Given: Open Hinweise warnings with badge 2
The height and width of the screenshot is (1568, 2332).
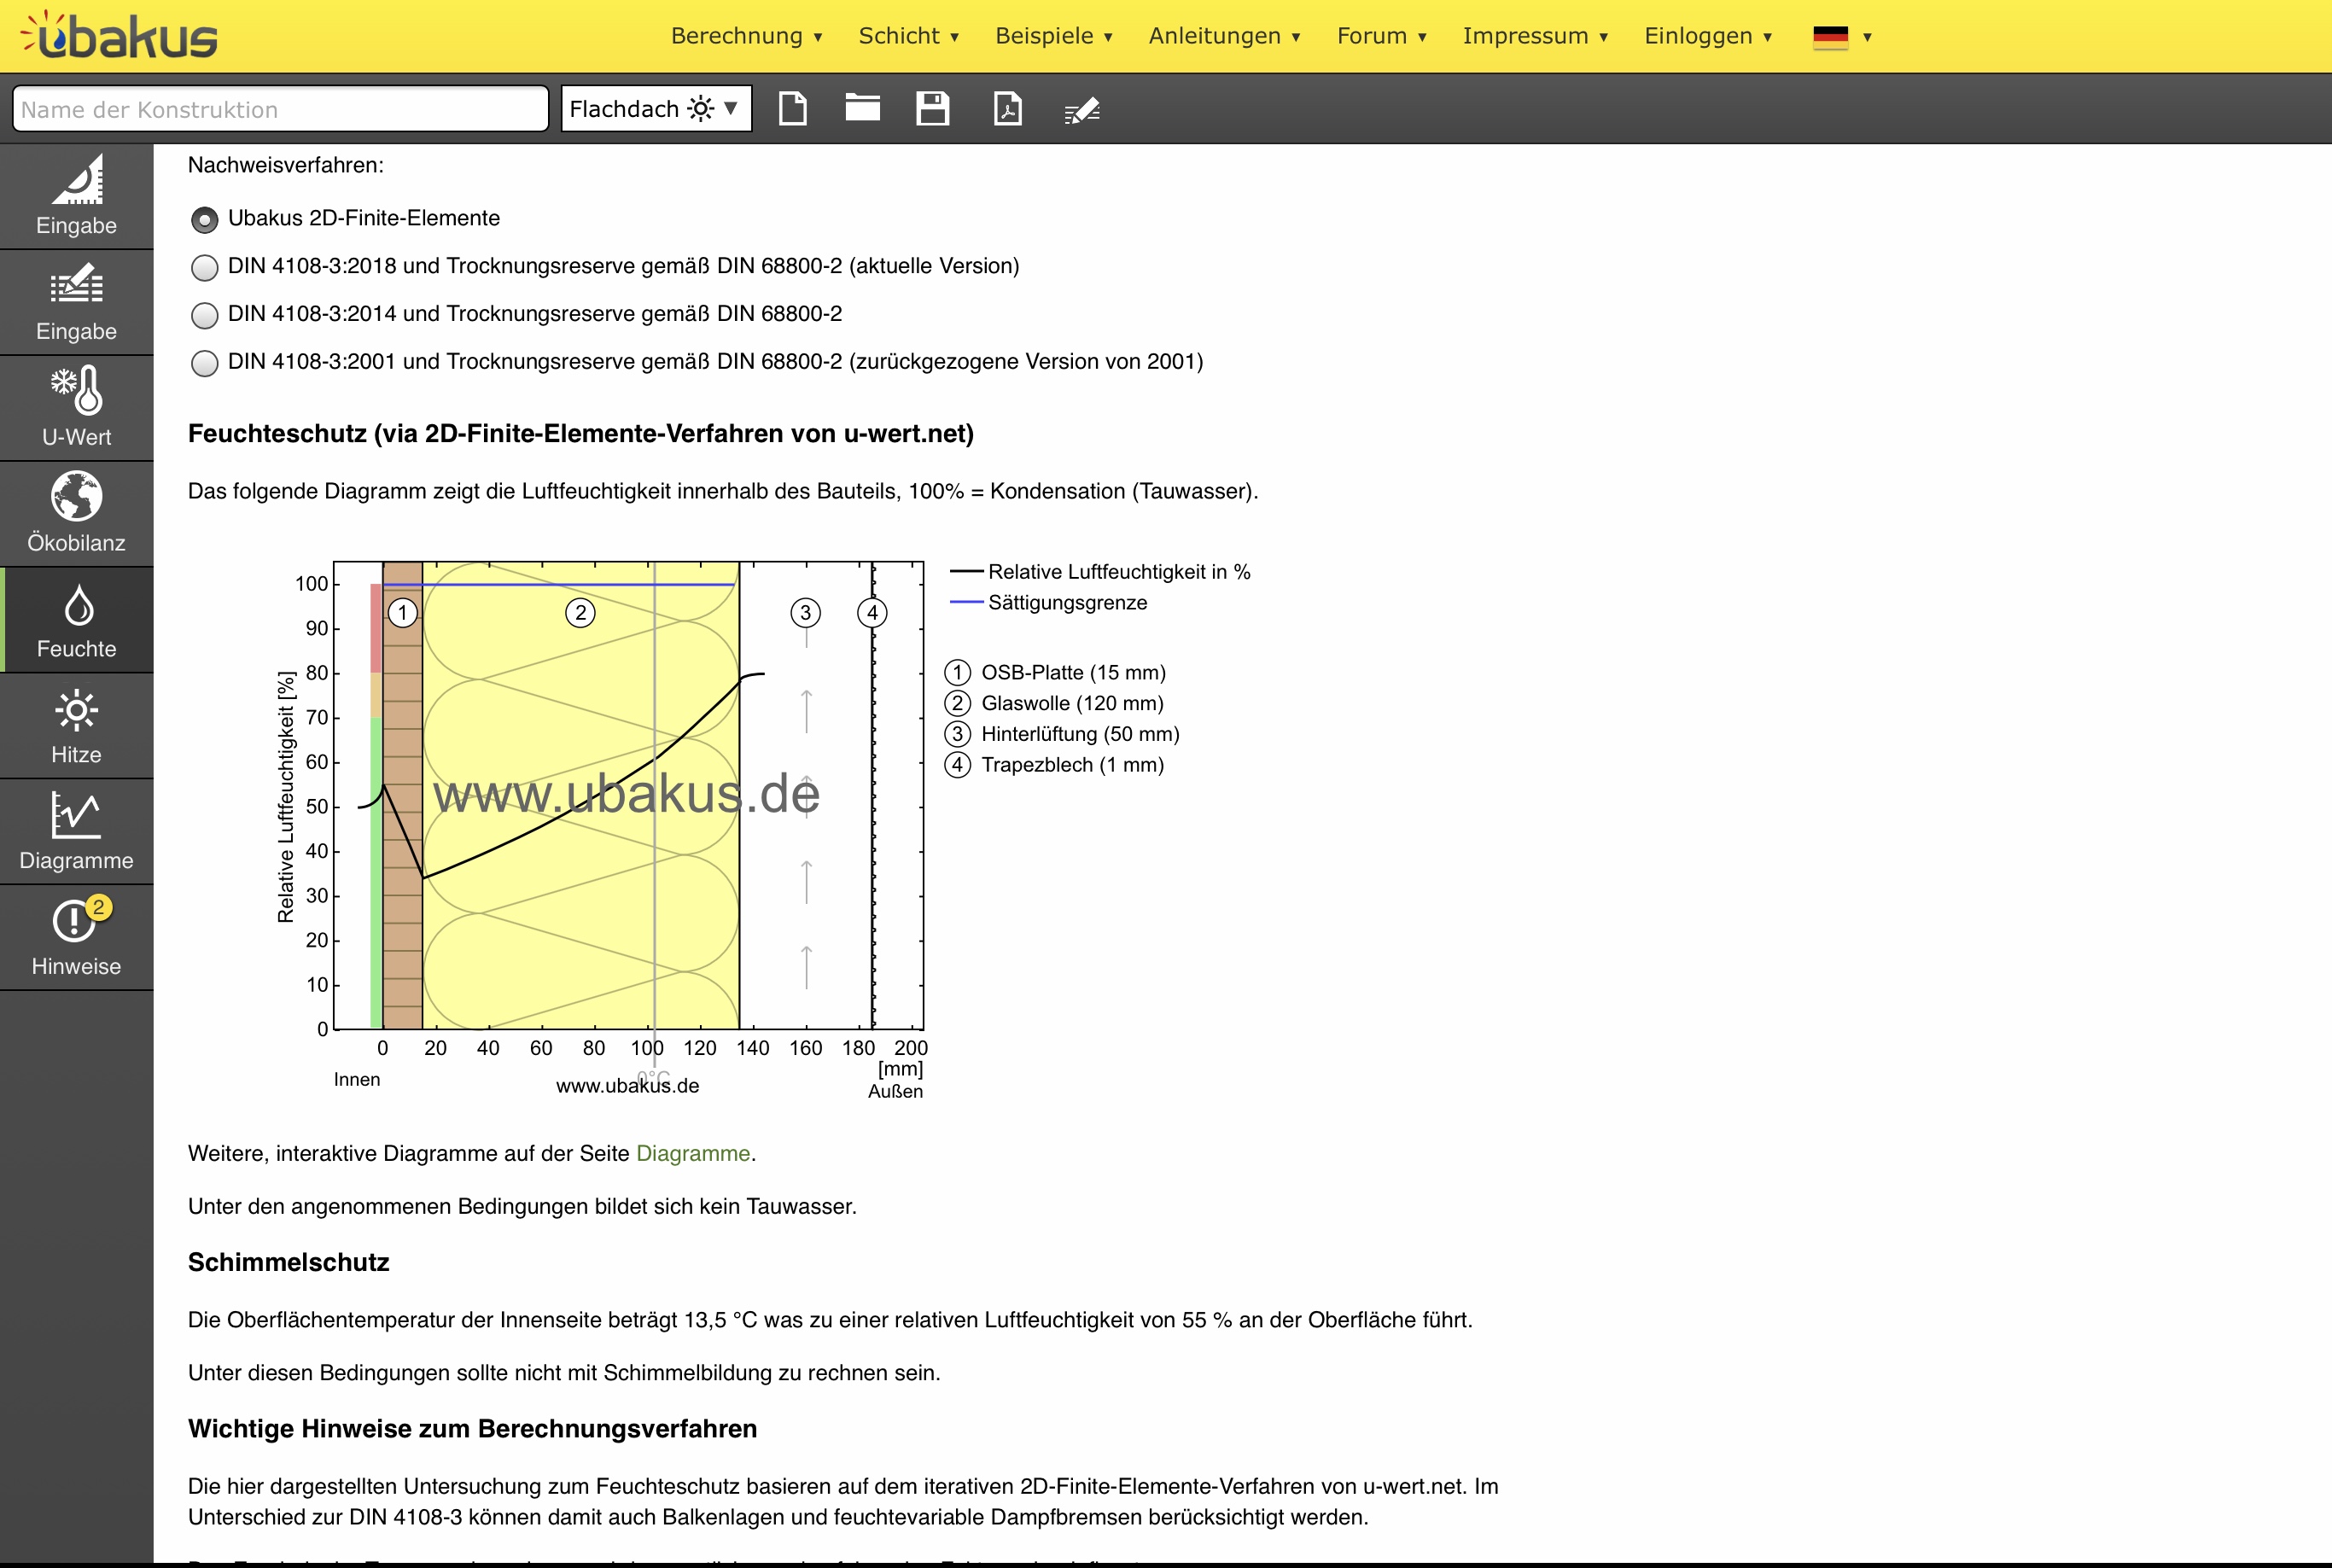Looking at the screenshot, I should pyautogui.click(x=76, y=937).
